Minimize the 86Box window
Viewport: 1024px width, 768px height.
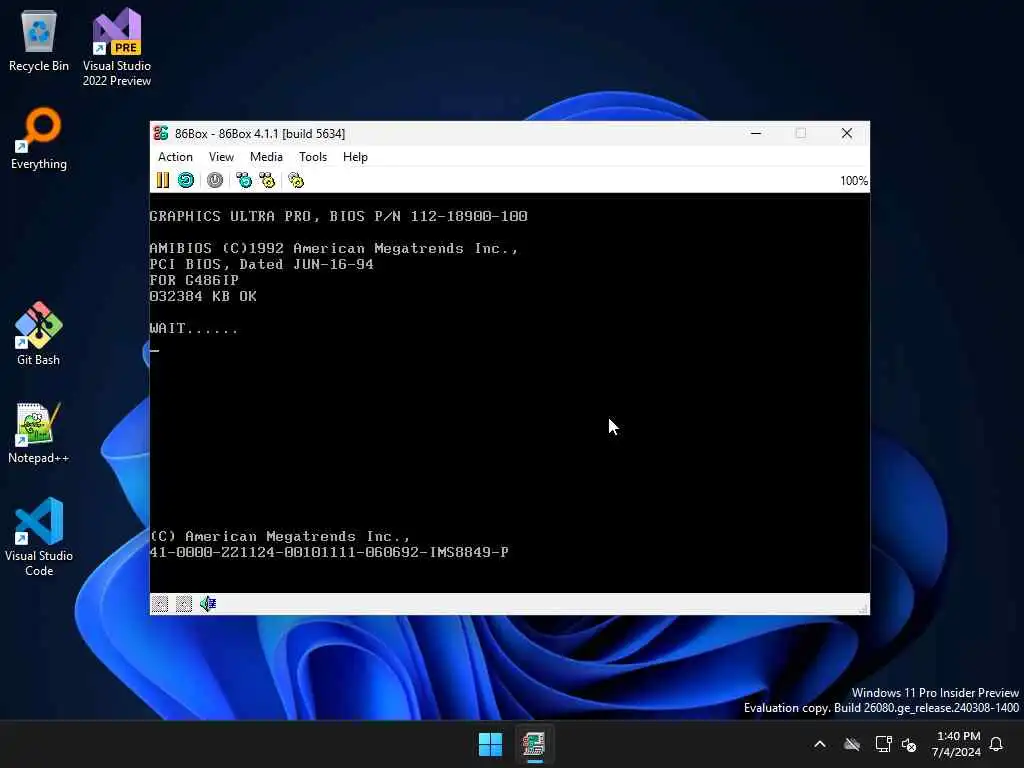point(756,133)
